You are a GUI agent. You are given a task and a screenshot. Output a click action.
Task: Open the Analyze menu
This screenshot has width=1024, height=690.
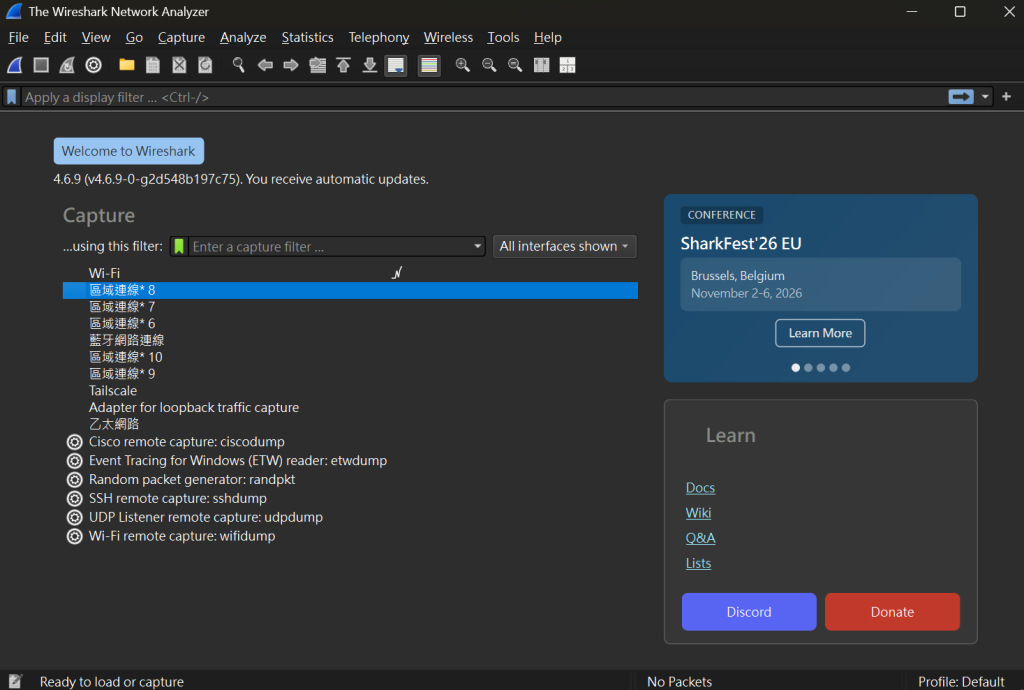(243, 37)
